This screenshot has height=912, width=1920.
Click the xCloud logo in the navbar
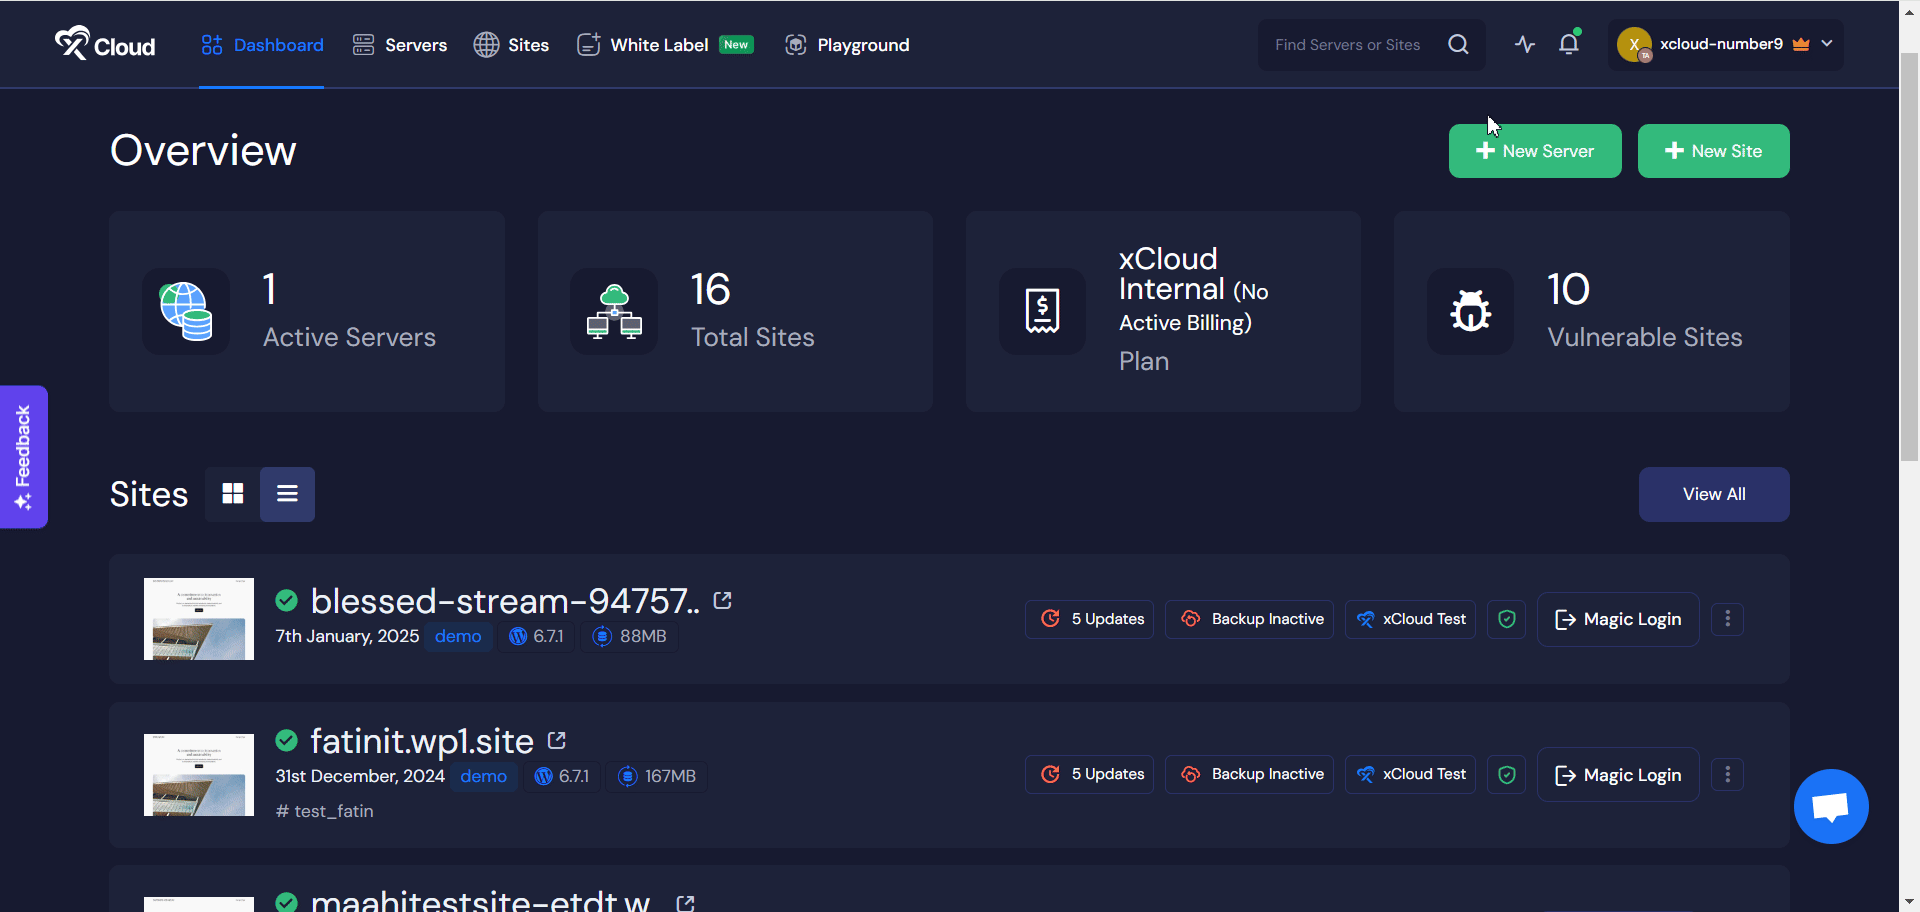104,44
